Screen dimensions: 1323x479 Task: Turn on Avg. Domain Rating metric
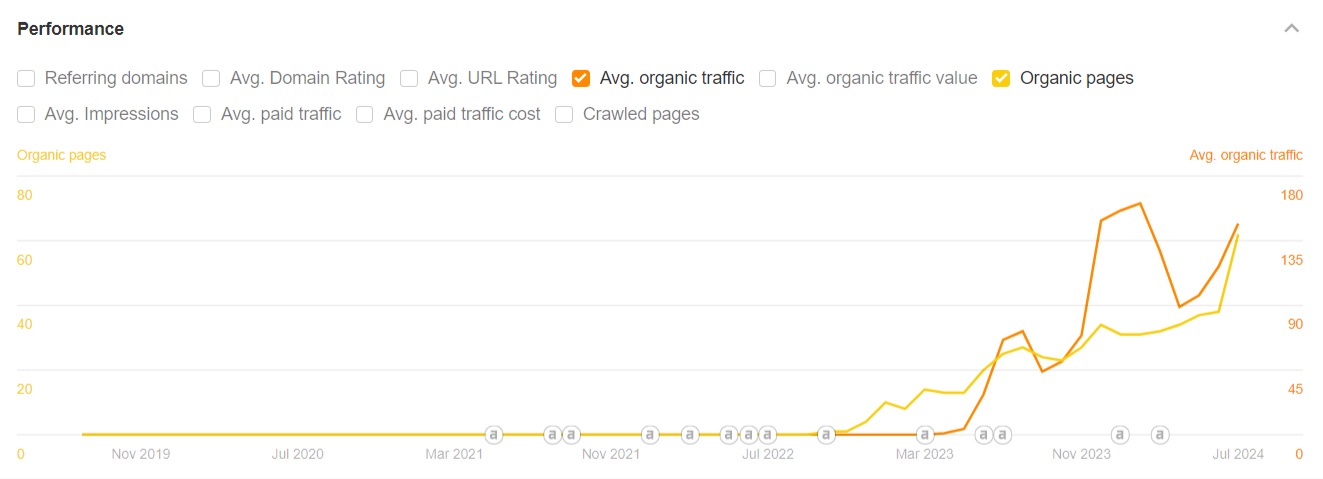211,78
